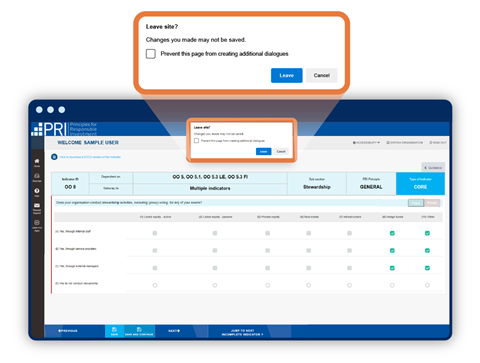Viewport: 480px width, 363px height.
Task: Click Cancel in the enlarged dialog
Action: (322, 75)
